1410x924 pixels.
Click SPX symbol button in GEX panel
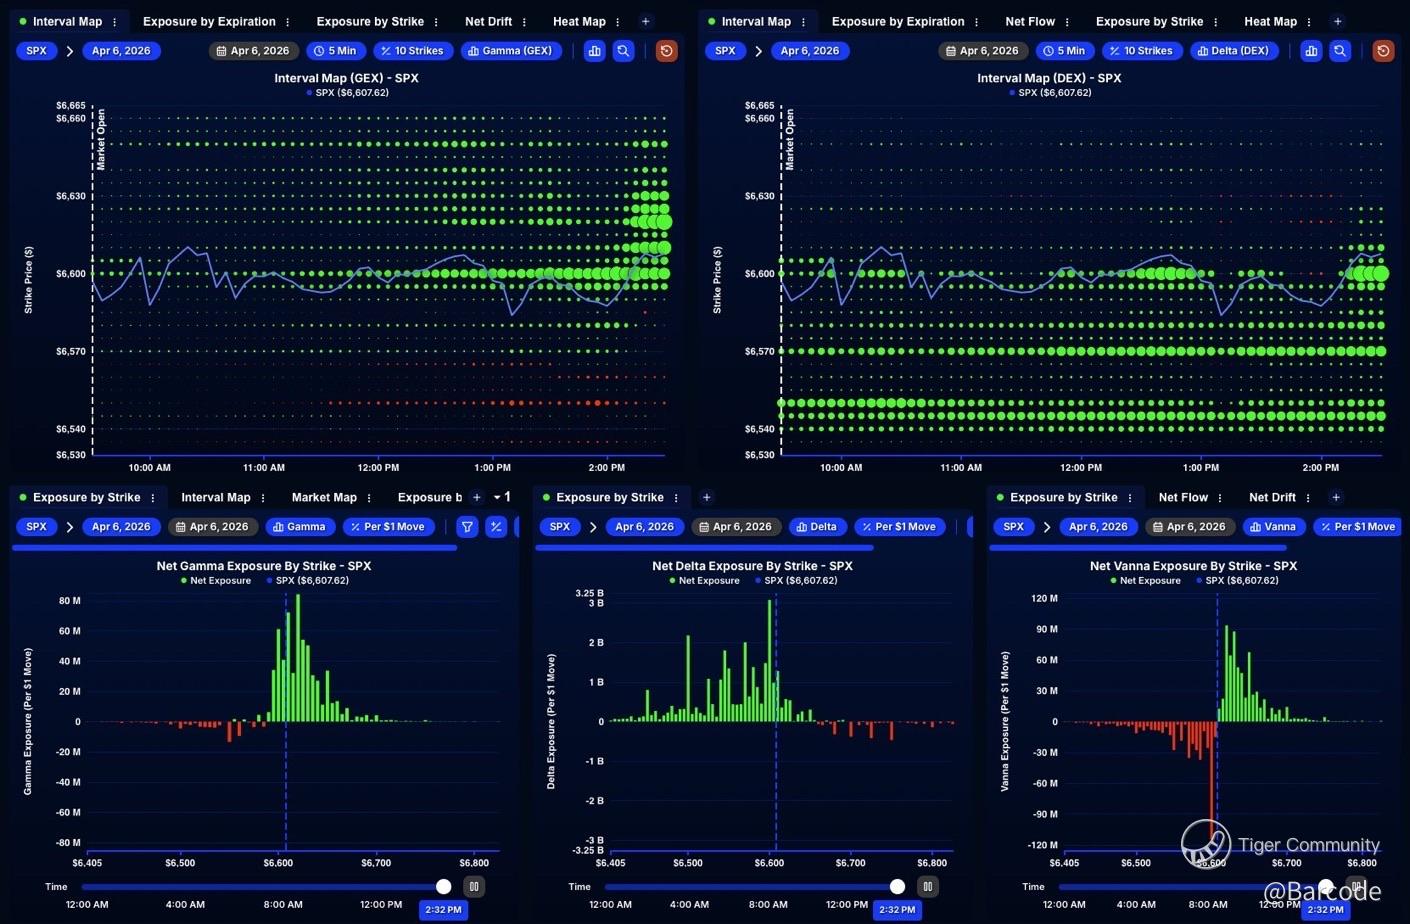coord(36,50)
